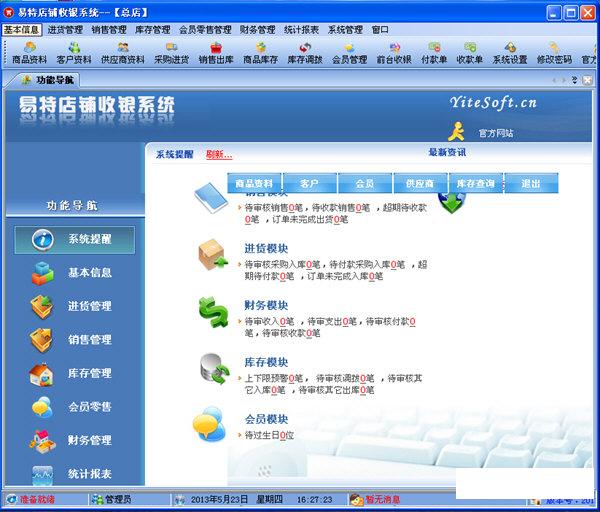
Task: Open the 官方网站 link
Action: (x=496, y=133)
